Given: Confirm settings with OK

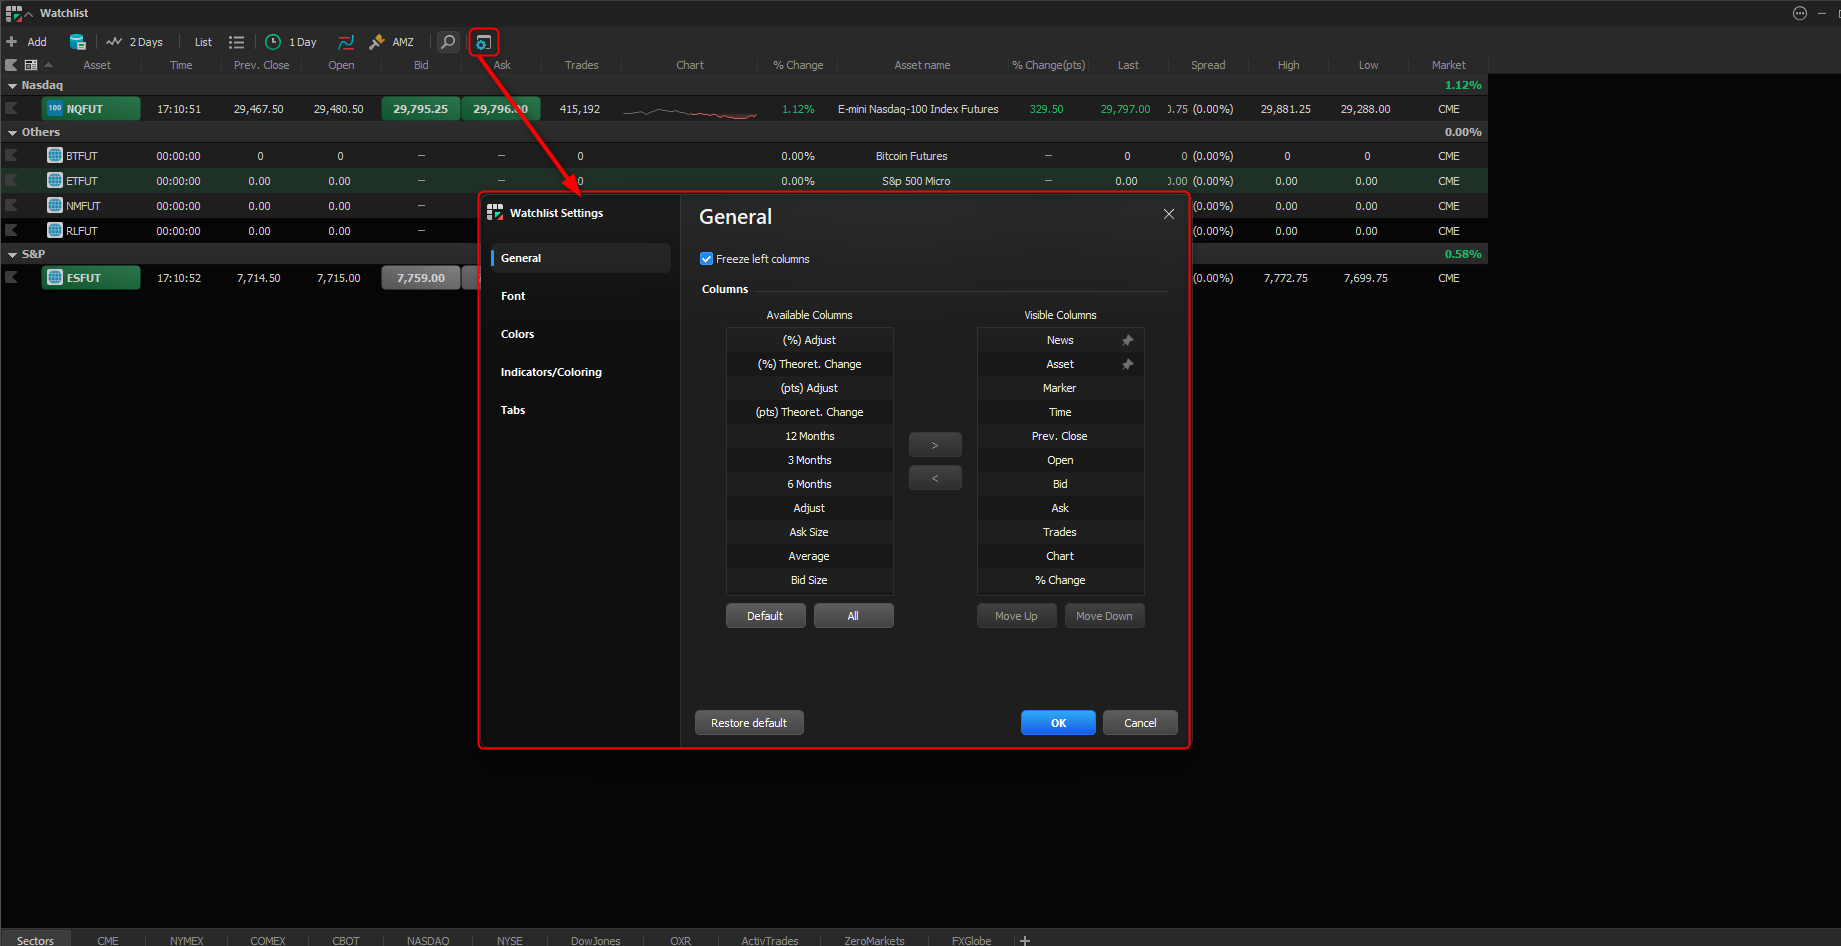Looking at the screenshot, I should (x=1058, y=723).
